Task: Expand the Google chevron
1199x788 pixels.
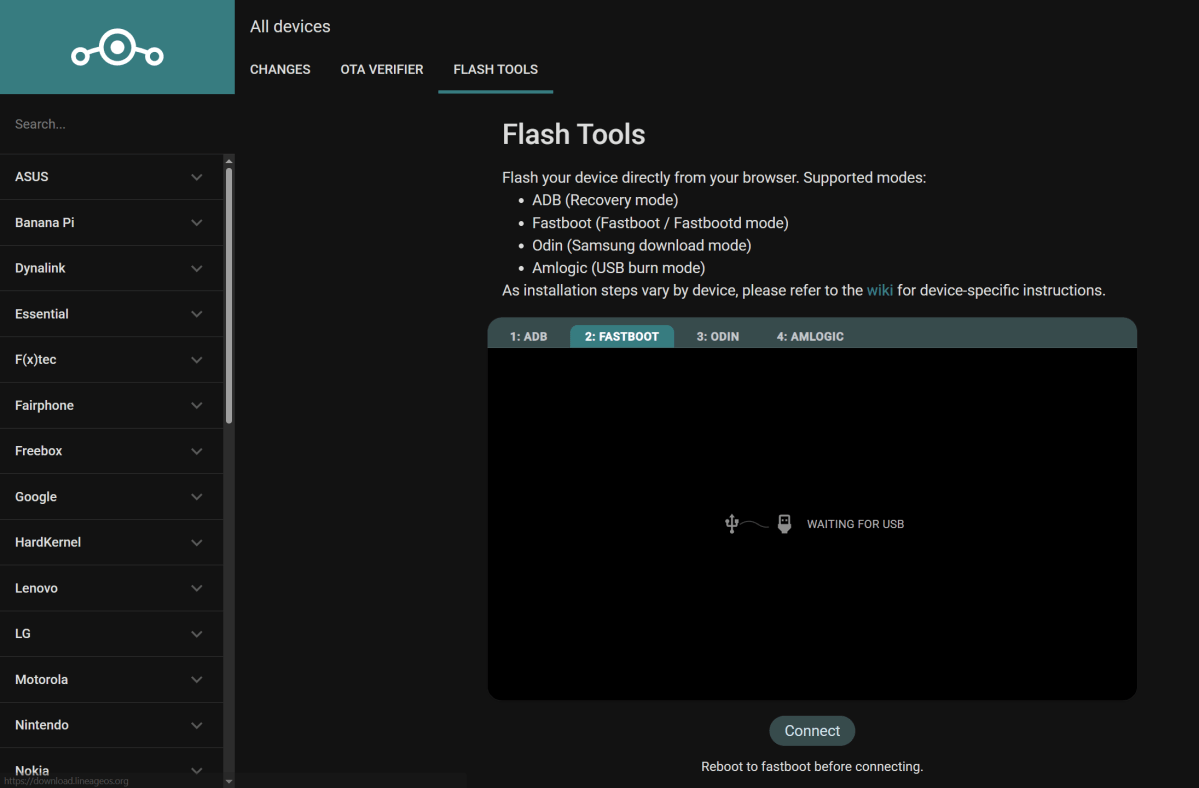Action: click(197, 497)
